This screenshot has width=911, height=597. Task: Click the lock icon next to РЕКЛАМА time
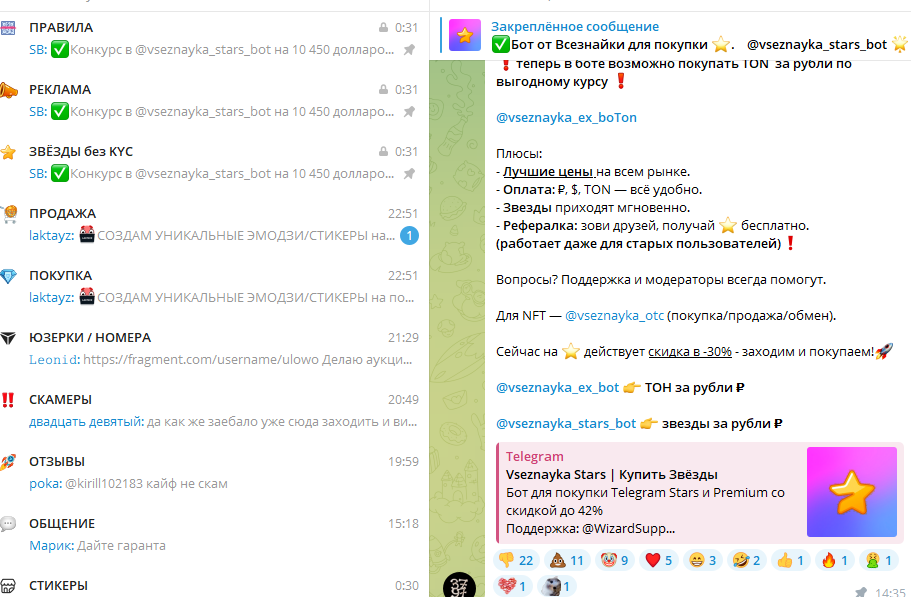tap(383, 89)
